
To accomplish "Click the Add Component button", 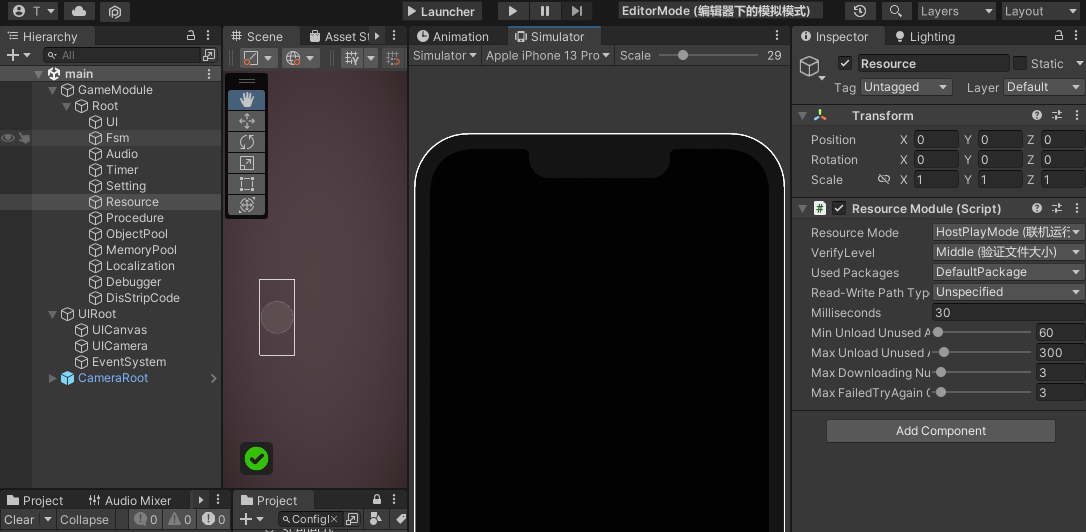I will point(941,431).
